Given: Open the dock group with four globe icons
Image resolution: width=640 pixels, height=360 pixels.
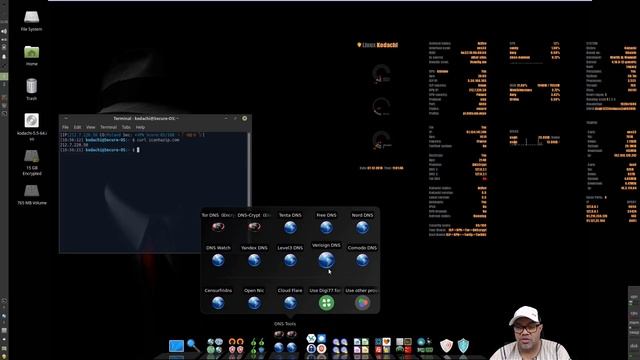Looking at the screenshot, I should tap(215, 346).
